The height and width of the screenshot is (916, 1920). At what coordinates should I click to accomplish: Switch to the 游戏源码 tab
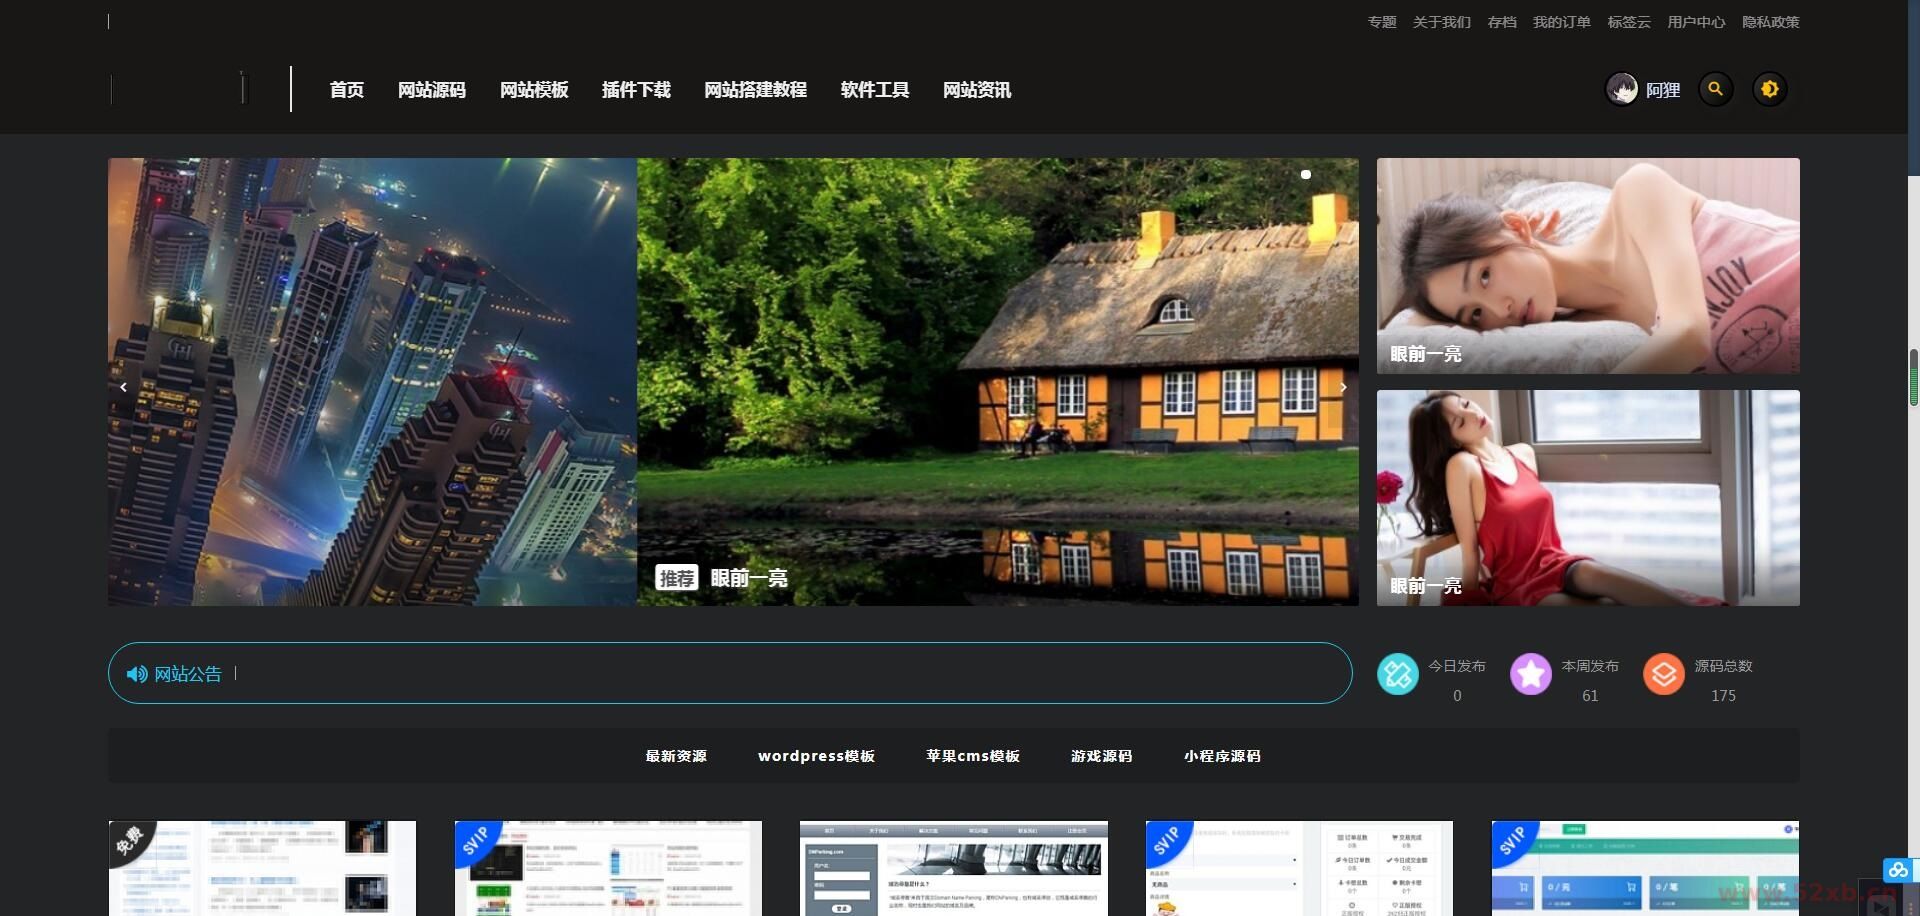(1101, 756)
